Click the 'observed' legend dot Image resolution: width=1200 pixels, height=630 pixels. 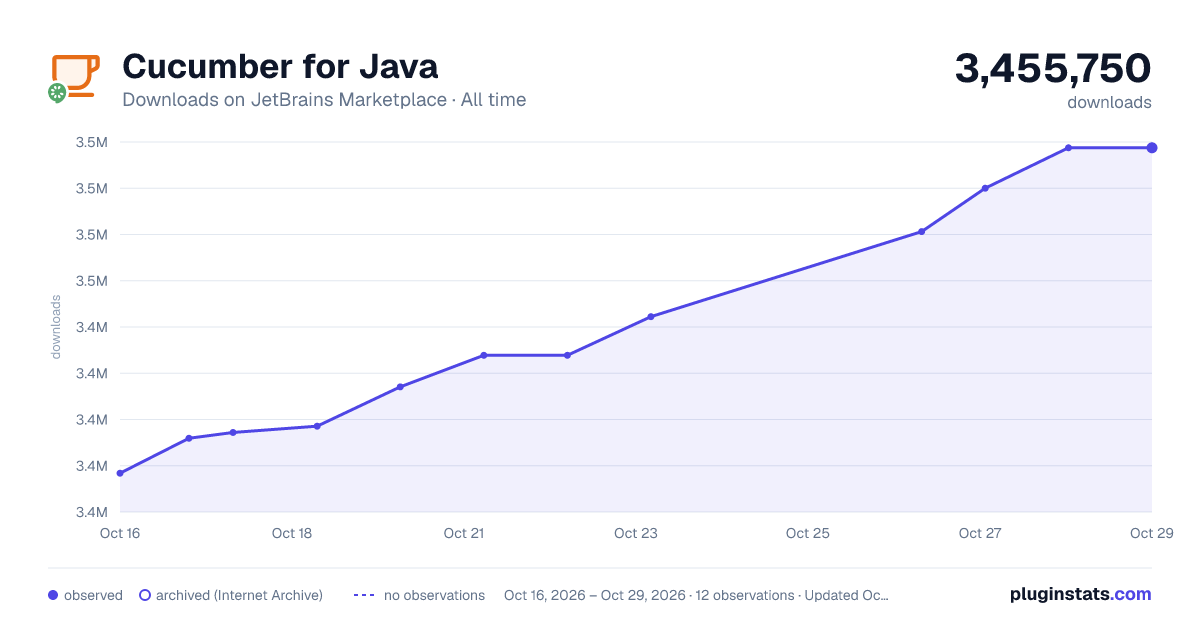[53, 595]
